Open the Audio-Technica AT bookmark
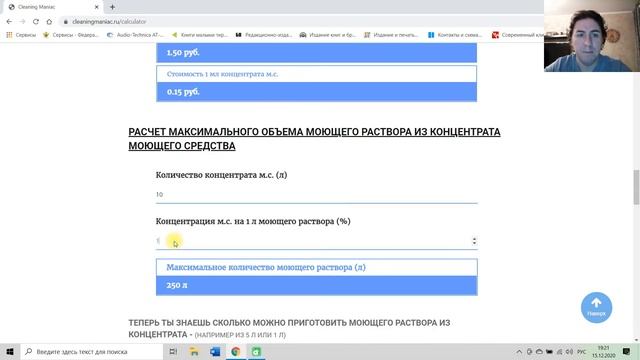 [x=135, y=35]
